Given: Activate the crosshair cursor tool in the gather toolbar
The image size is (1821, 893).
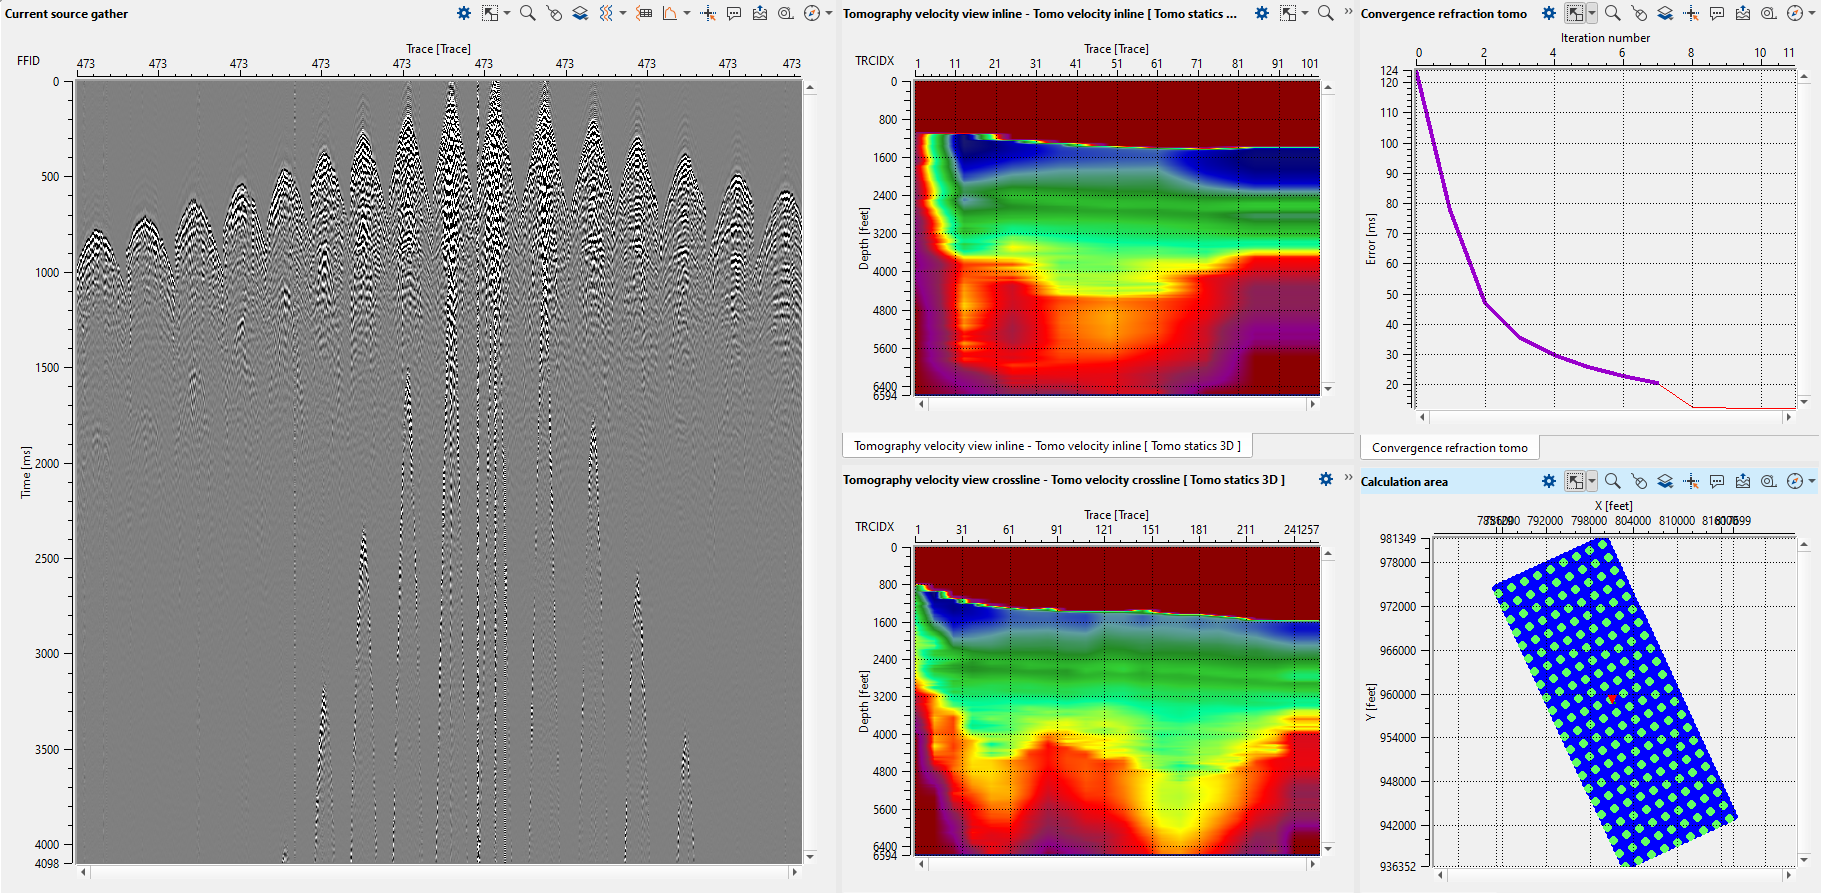Looking at the screenshot, I should coord(708,13).
